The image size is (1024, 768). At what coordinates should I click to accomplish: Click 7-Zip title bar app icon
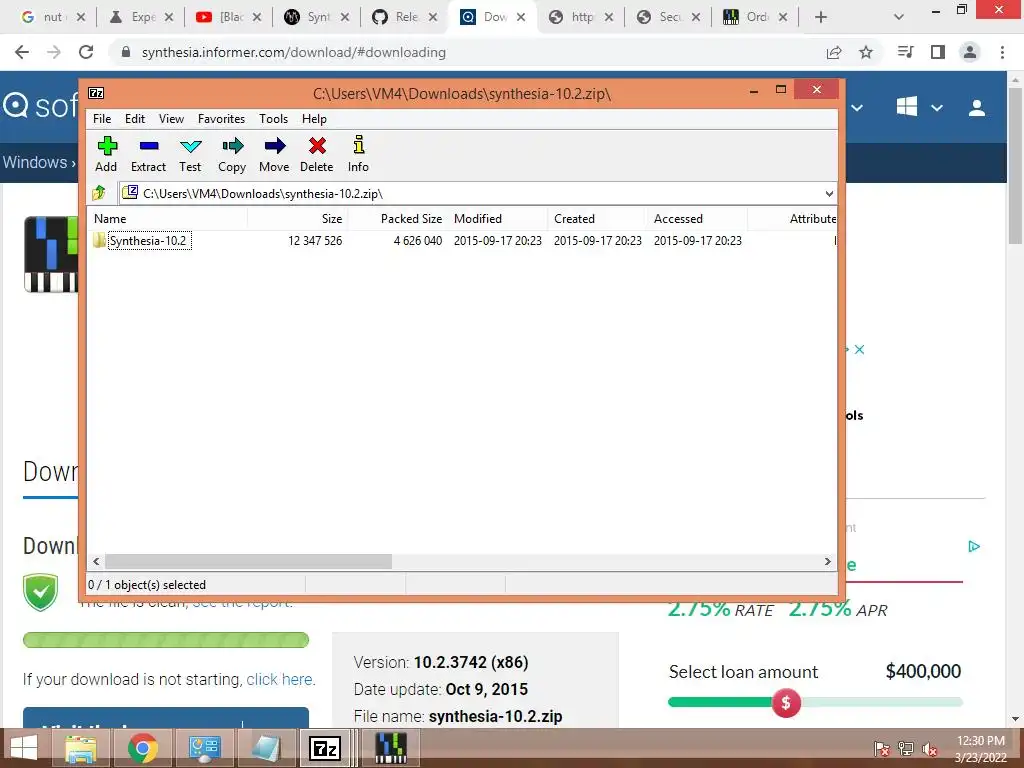pos(96,93)
